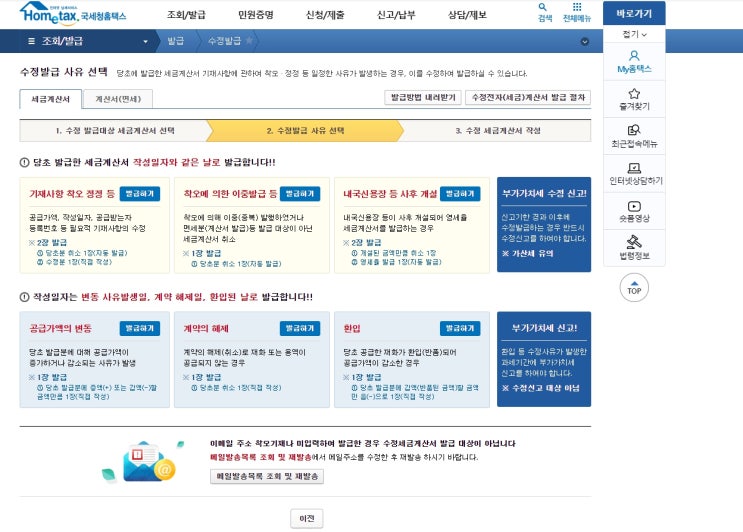Switch to 계산서(면세) tab

(118, 99)
